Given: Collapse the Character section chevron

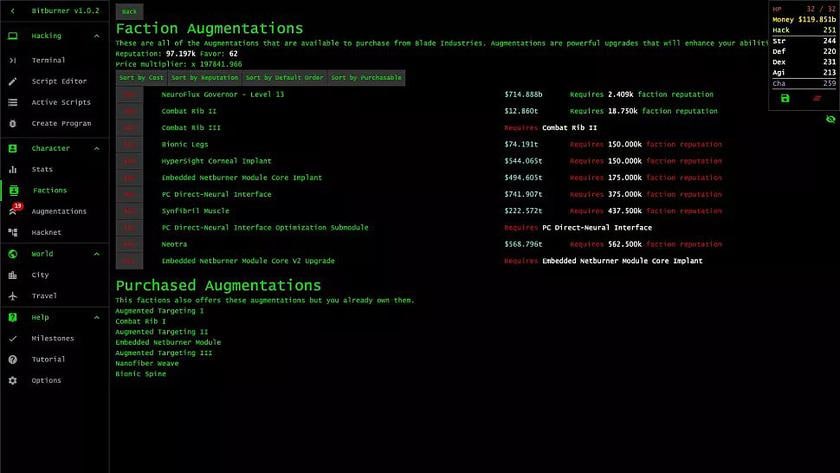Looking at the screenshot, I should [97, 148].
